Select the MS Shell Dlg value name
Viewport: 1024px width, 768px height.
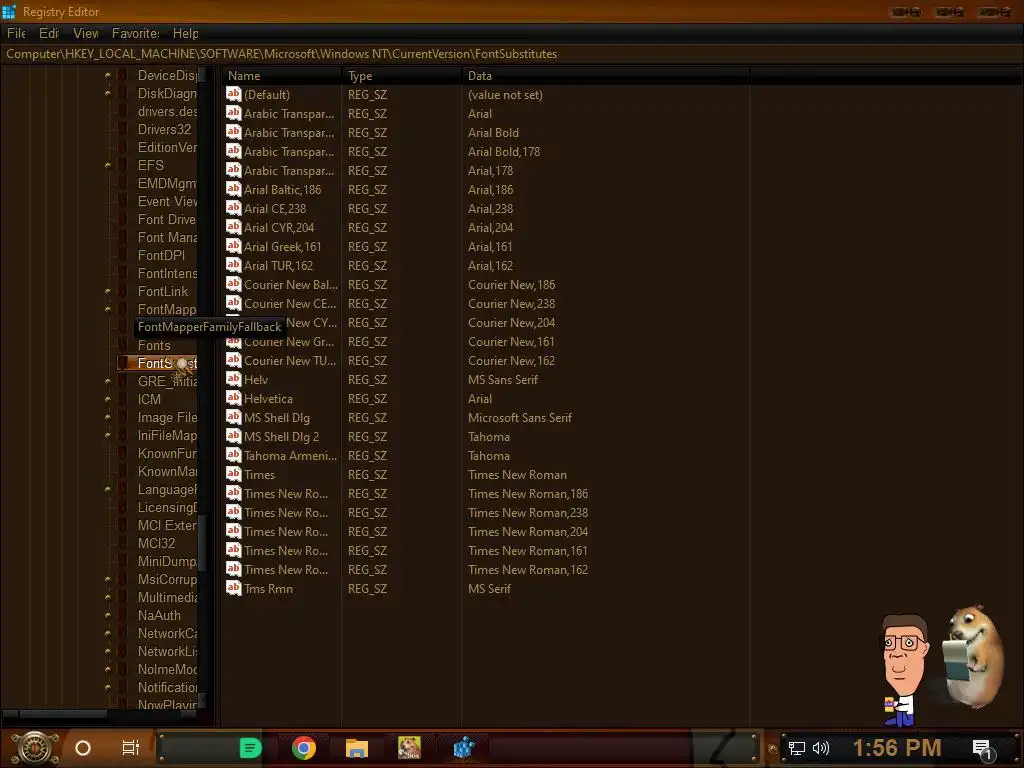coord(277,417)
